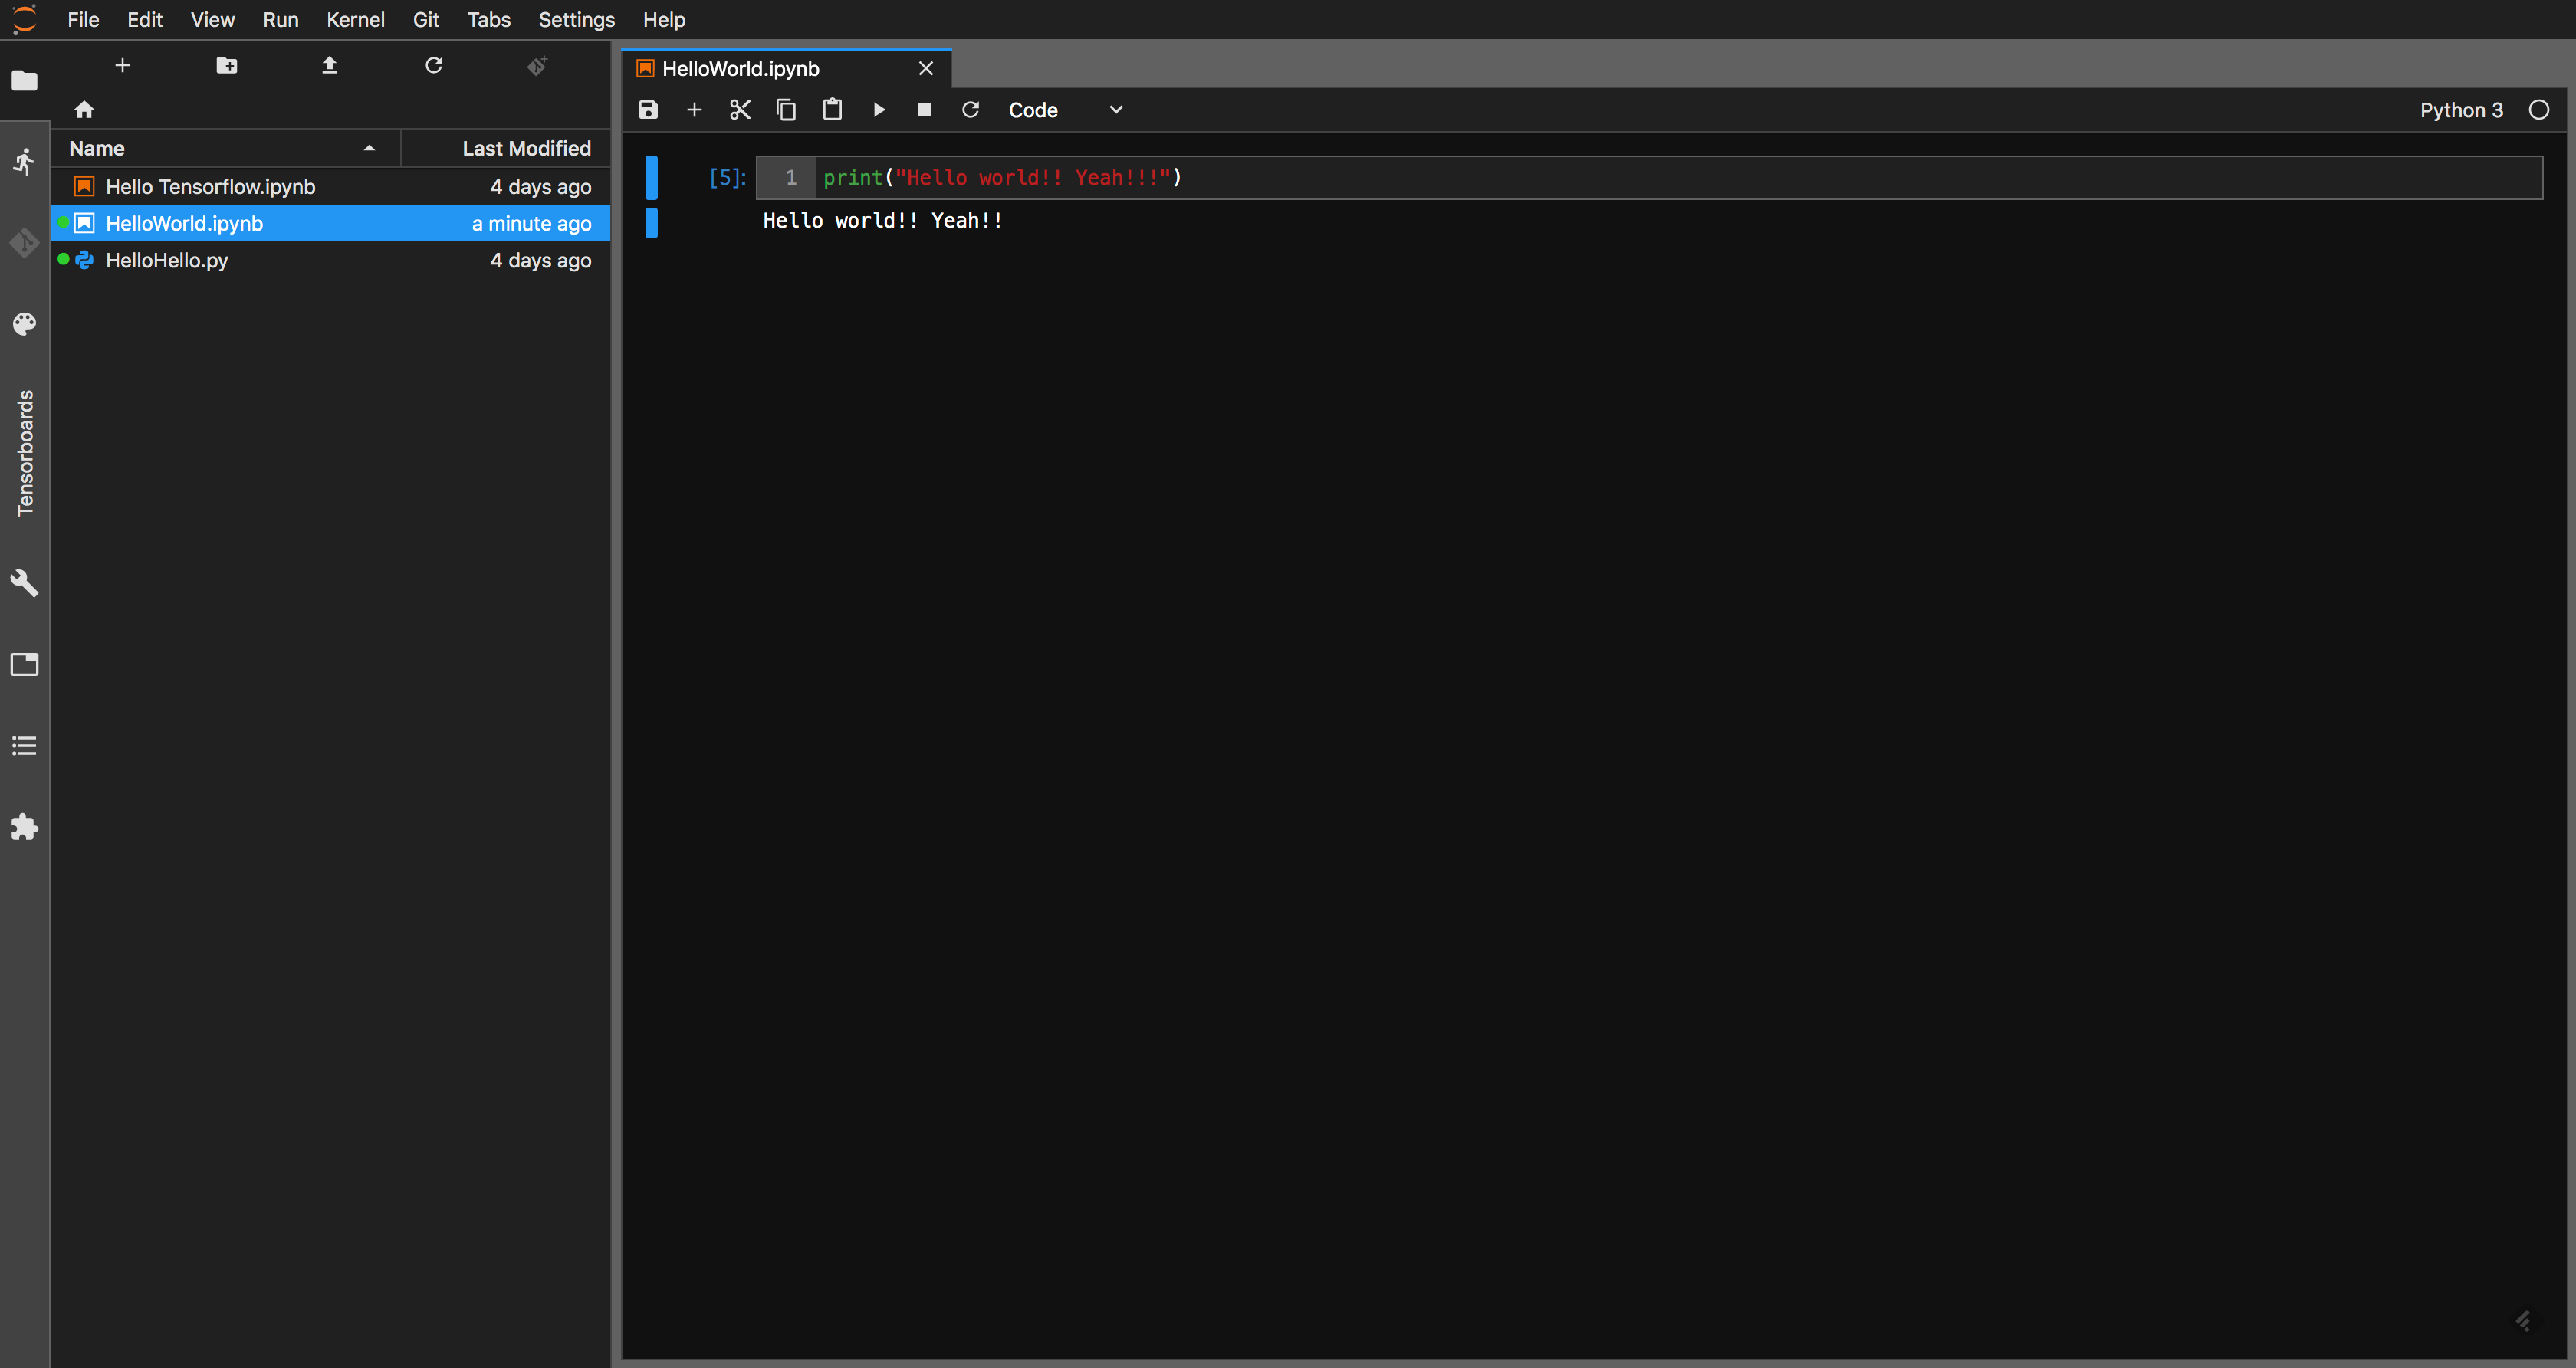The image size is (2576, 1368).
Task: Click the Restart kernel button
Action: pos(969,110)
